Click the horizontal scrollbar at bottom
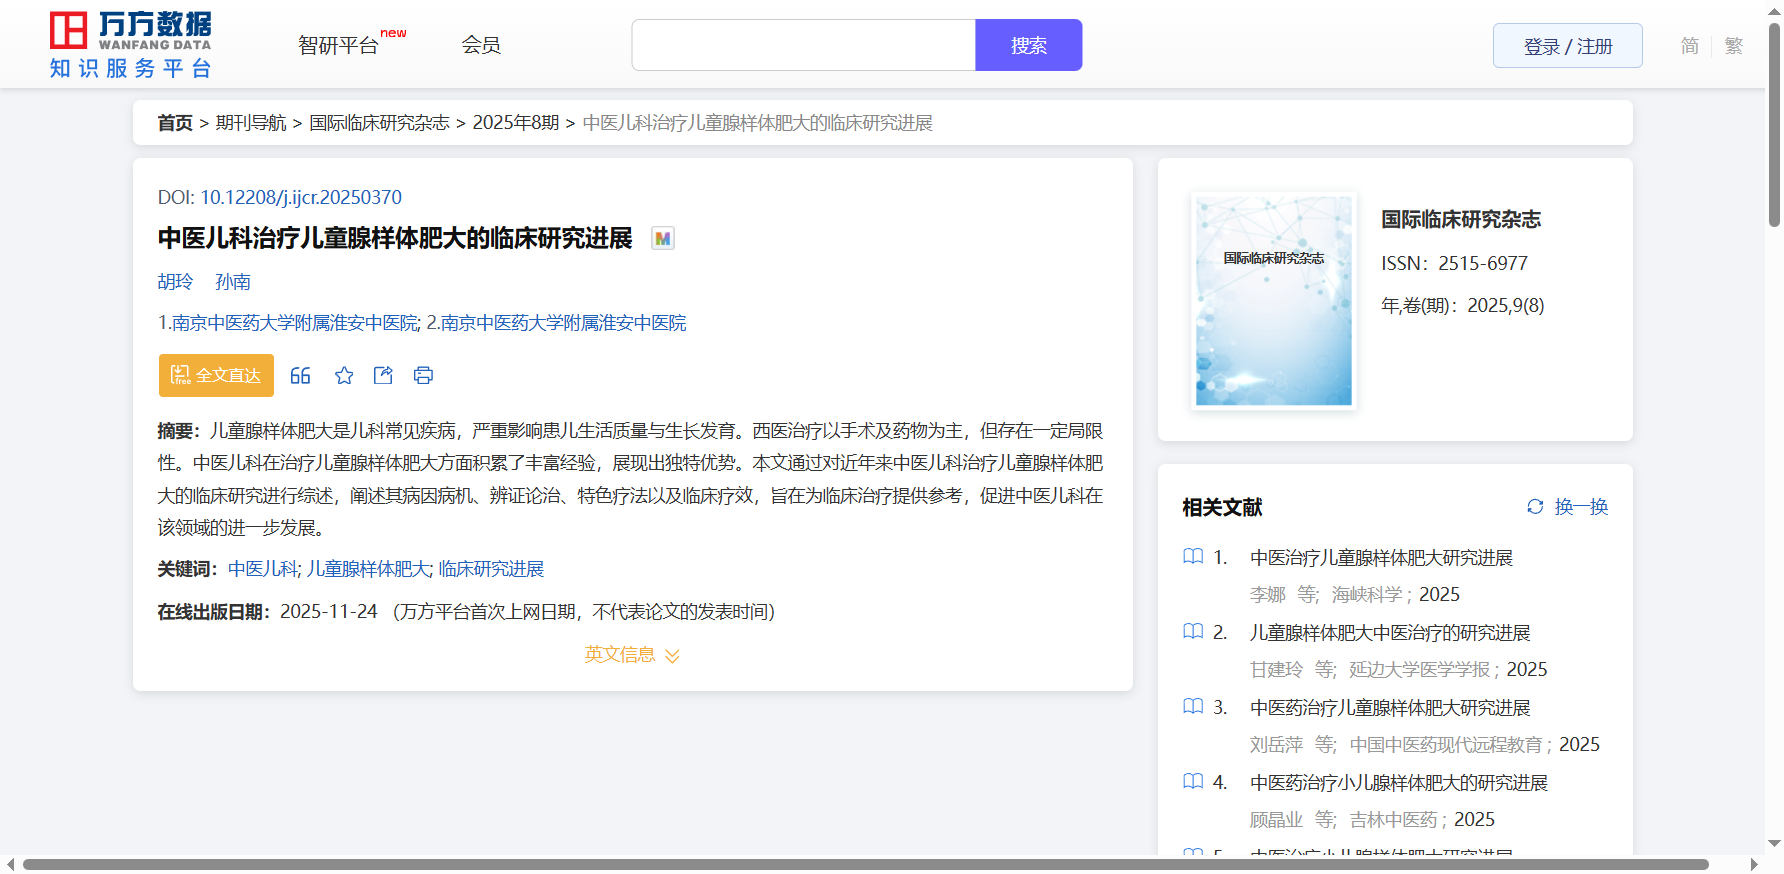Viewport: 1784px width, 874px height. tap(865, 864)
